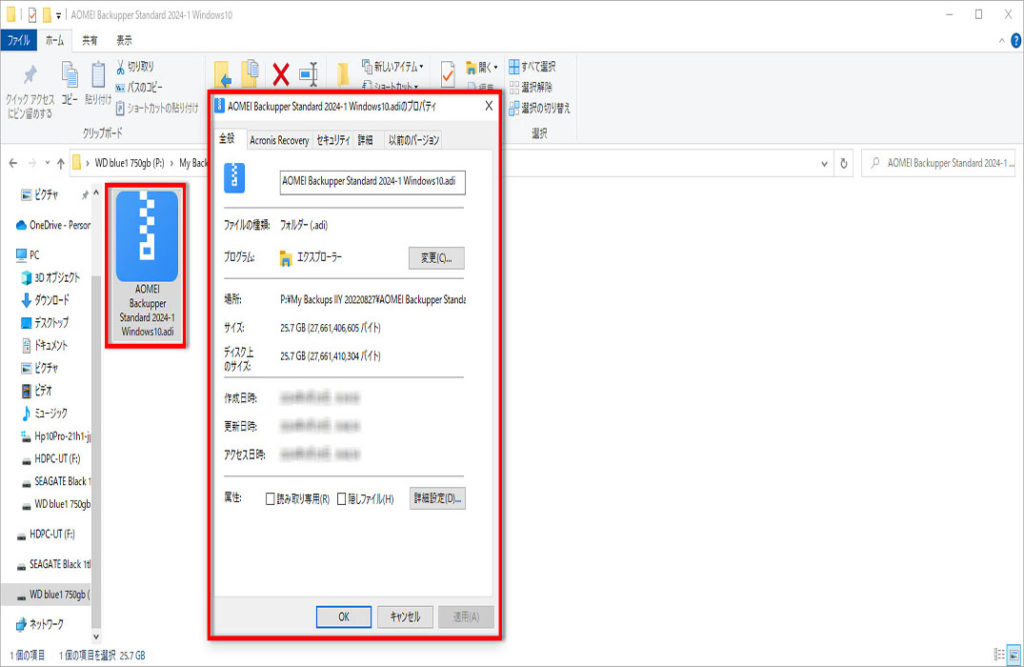The image size is (1024, 667).
Task: Toggle the 読み取り専用 checkbox
Action: [x=271, y=499]
